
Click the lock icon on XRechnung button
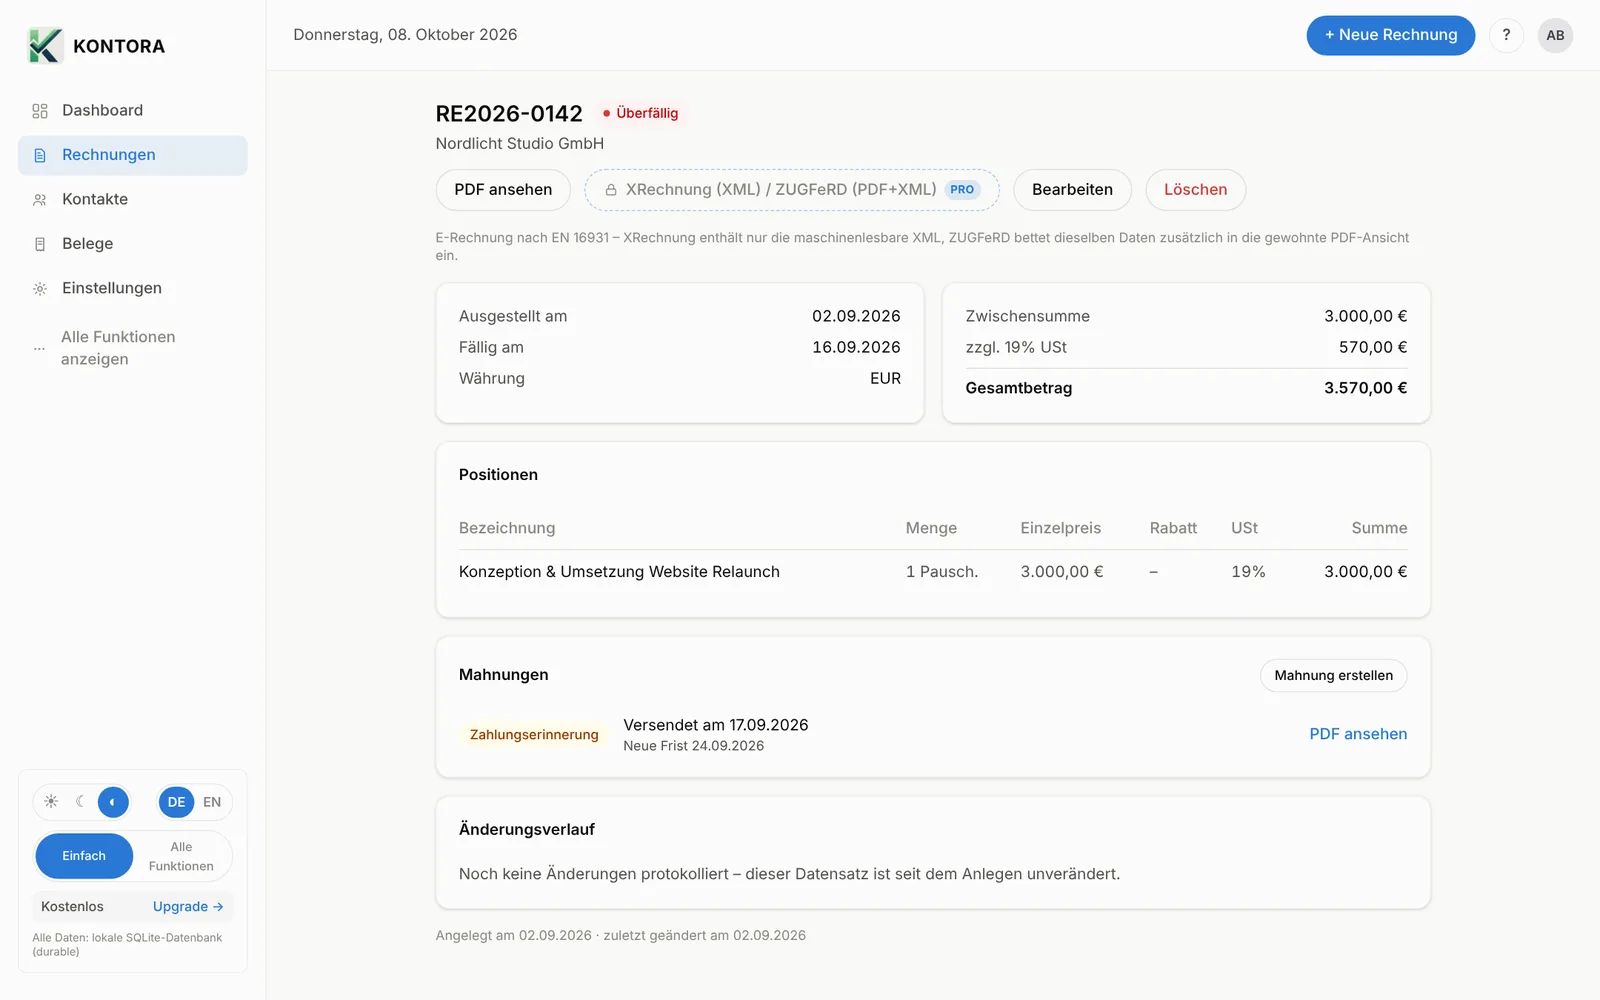(611, 190)
